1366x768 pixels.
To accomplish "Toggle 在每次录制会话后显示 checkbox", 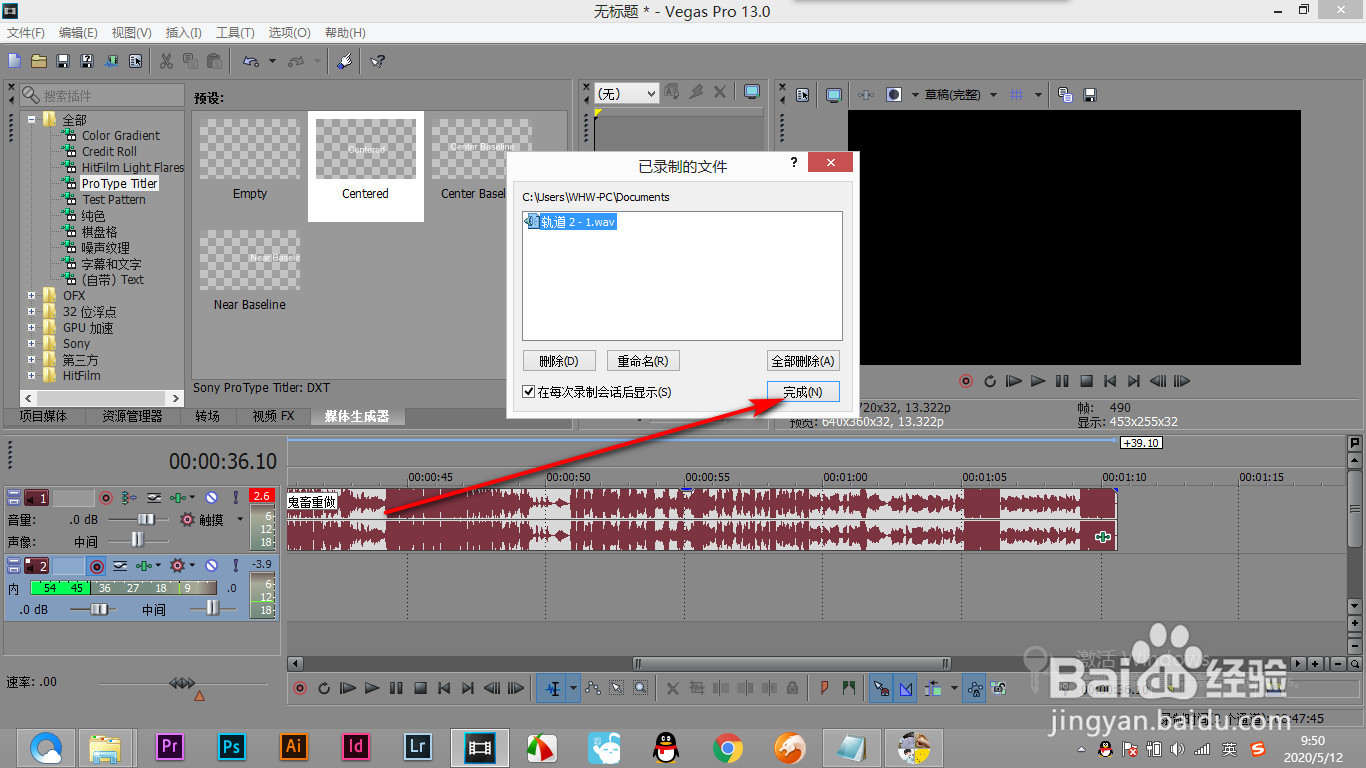I will point(529,392).
